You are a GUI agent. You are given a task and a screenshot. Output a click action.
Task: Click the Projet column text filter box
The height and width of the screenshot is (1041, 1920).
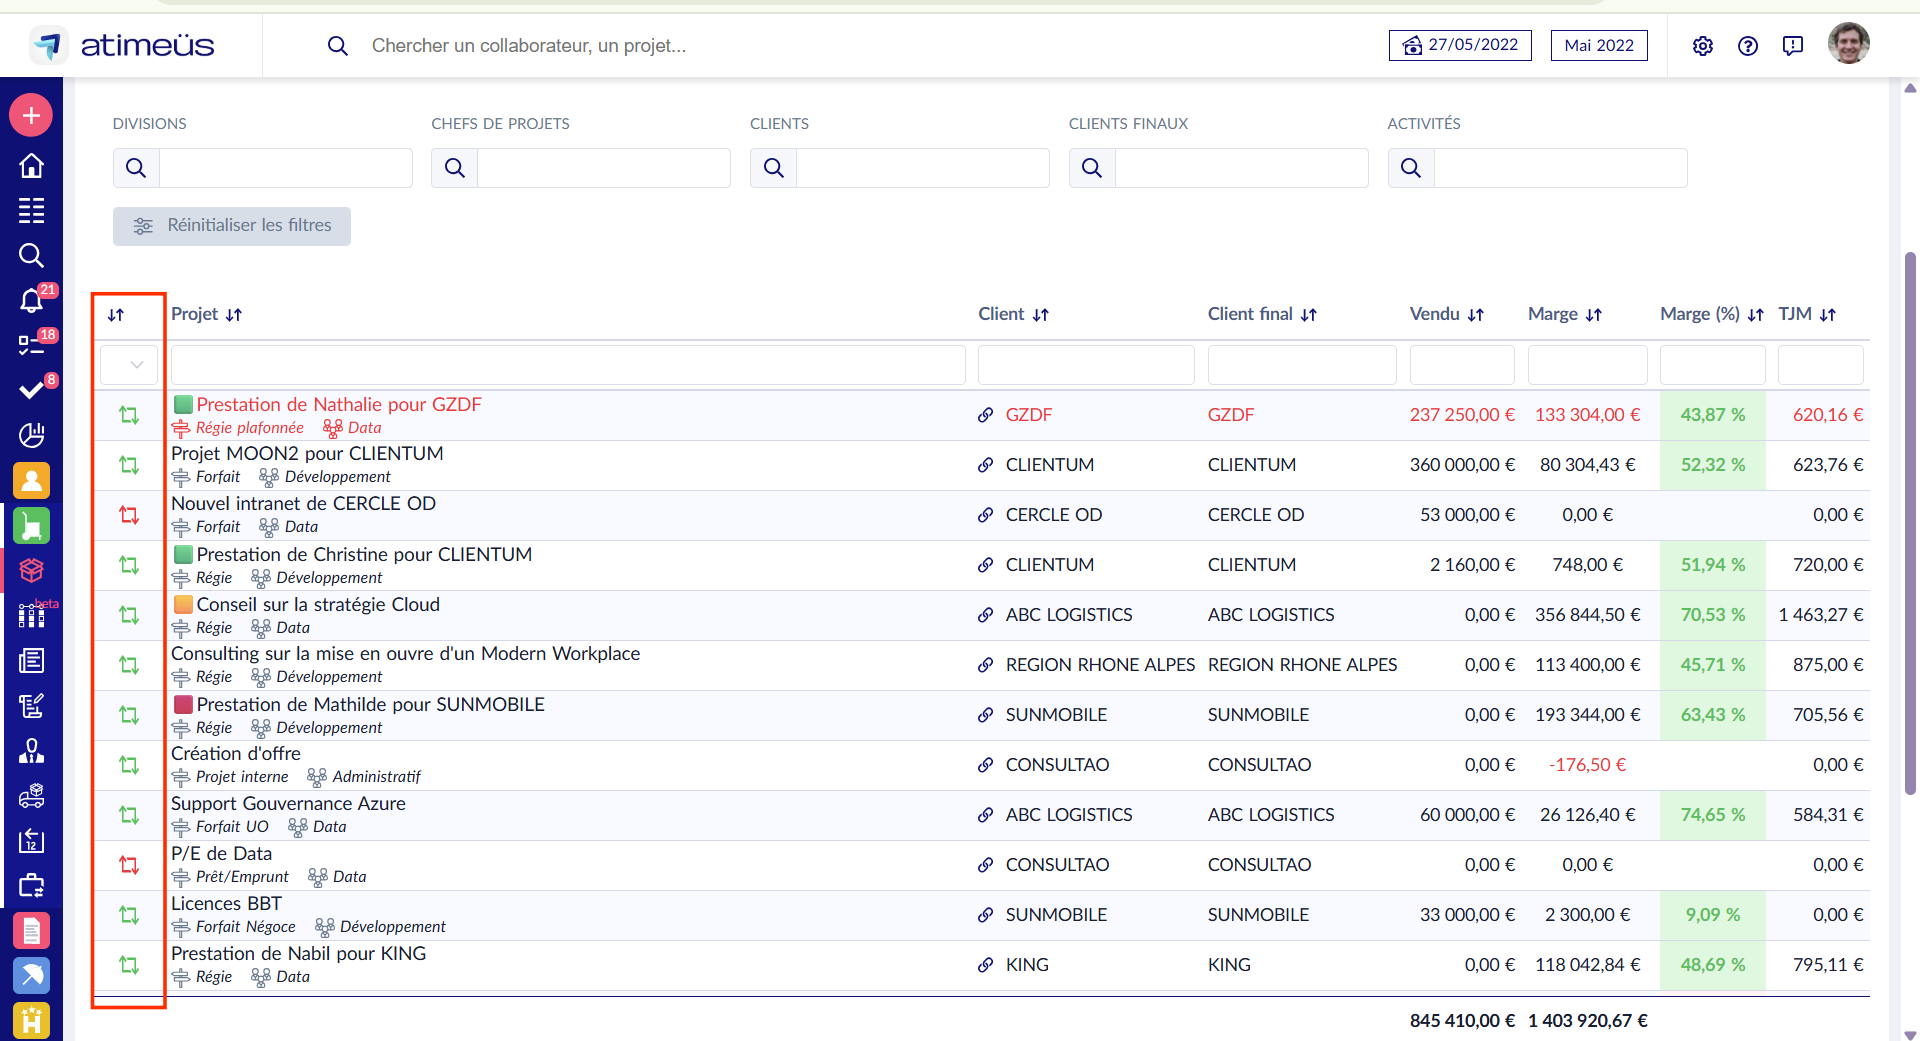click(x=568, y=365)
